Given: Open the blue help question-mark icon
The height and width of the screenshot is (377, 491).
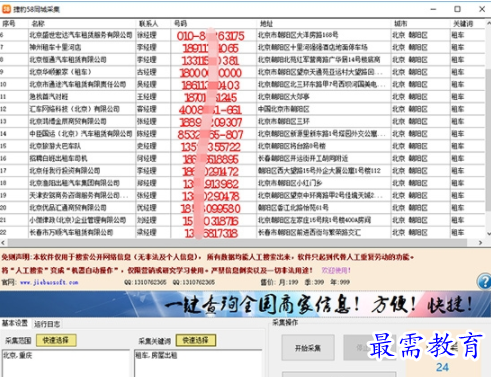Looking at the screenshot, I should point(485,282).
